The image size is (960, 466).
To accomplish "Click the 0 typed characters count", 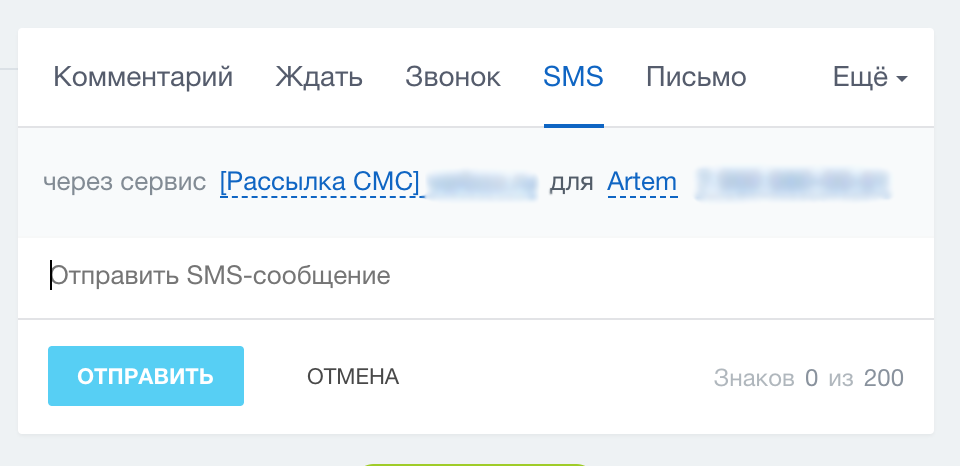I will (811, 378).
